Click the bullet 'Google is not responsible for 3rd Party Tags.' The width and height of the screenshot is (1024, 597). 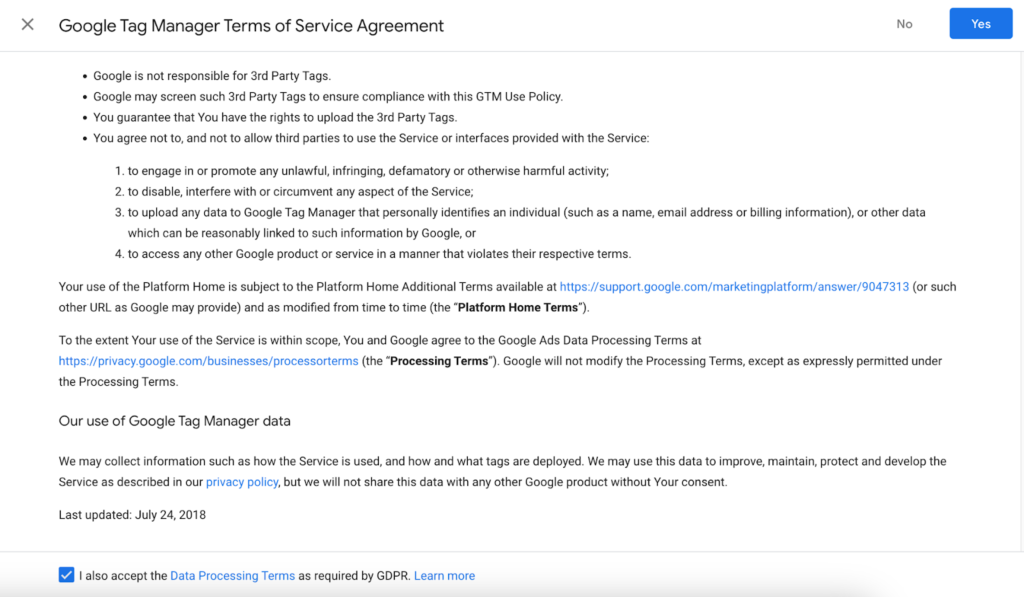212,76
